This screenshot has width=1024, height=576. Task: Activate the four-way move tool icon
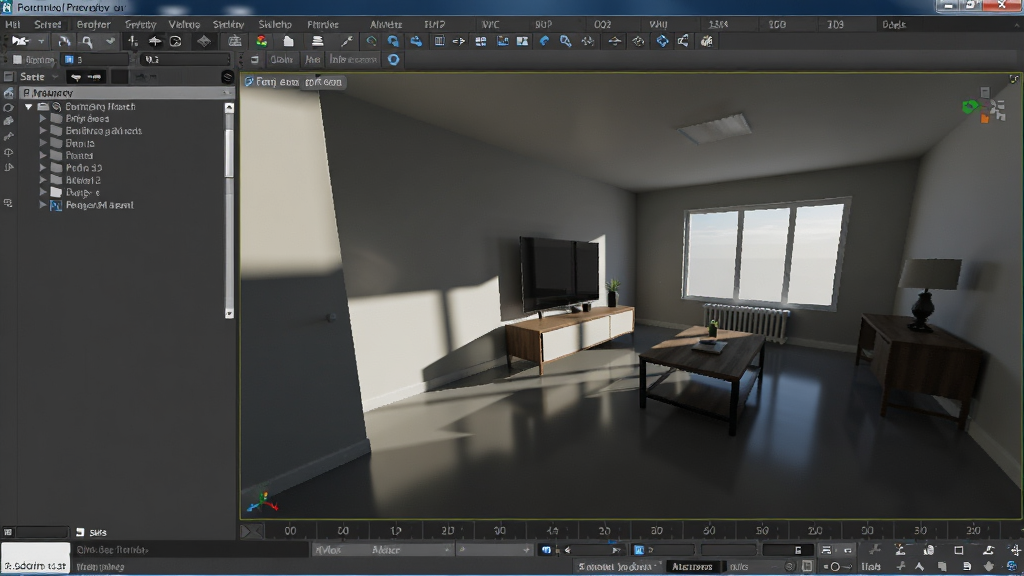click(x=155, y=41)
